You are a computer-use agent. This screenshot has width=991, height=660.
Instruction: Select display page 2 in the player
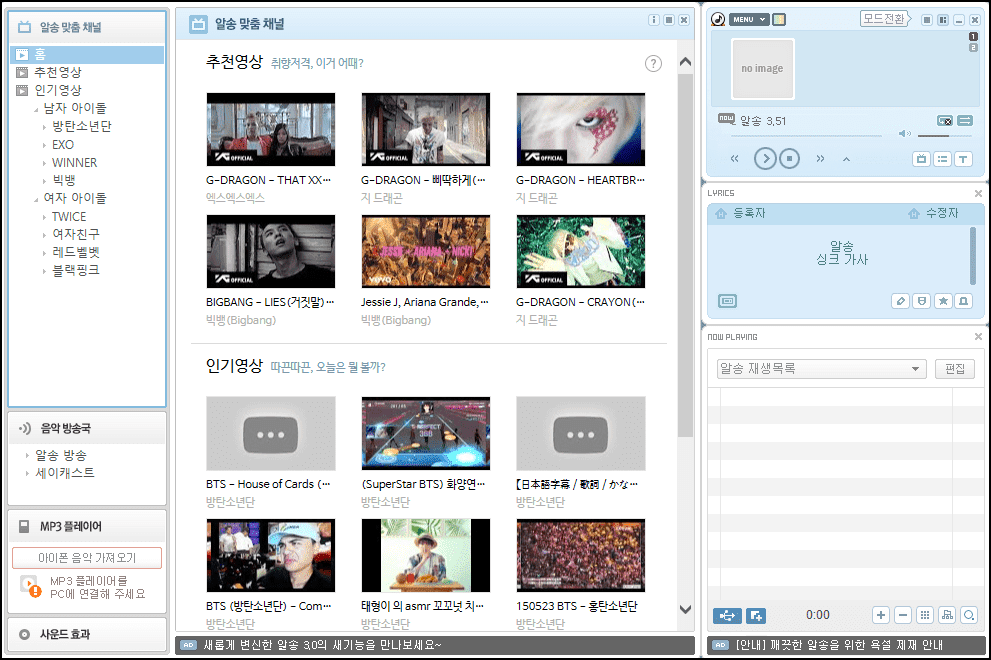tap(973, 47)
